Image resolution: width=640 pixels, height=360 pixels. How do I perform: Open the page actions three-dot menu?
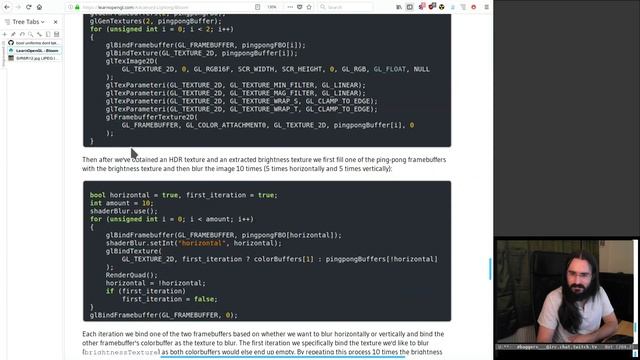click(290, 7)
